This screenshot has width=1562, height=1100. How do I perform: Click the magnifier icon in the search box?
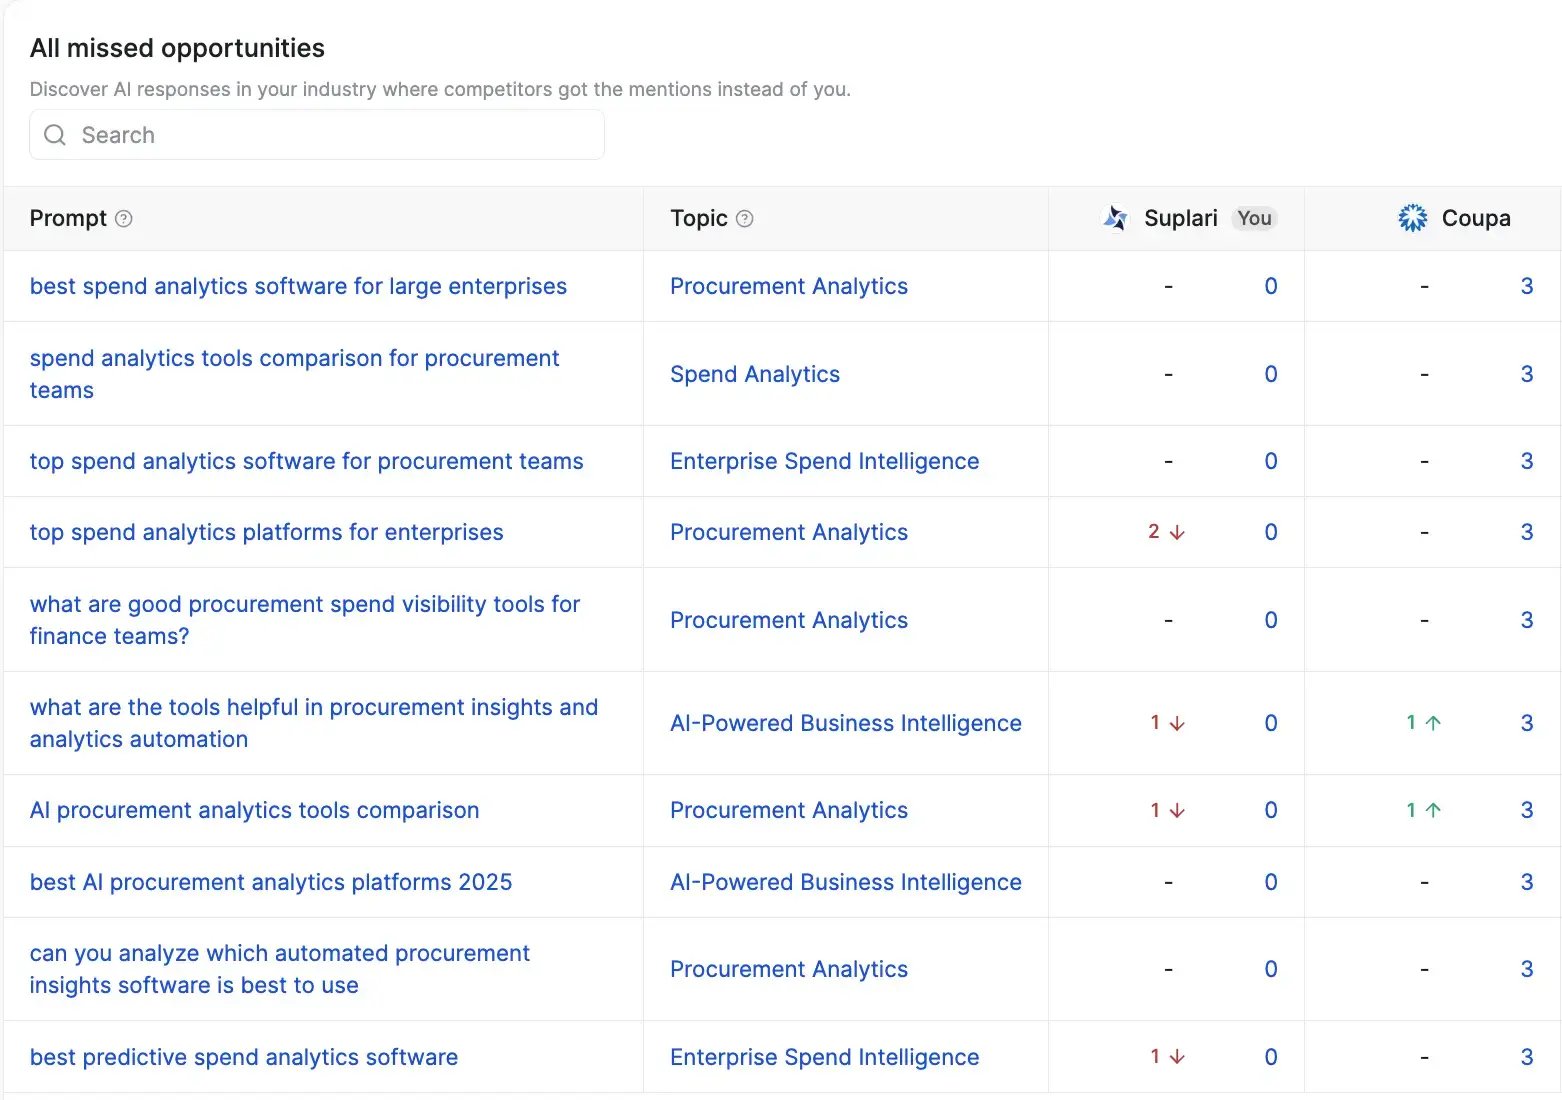(x=55, y=135)
